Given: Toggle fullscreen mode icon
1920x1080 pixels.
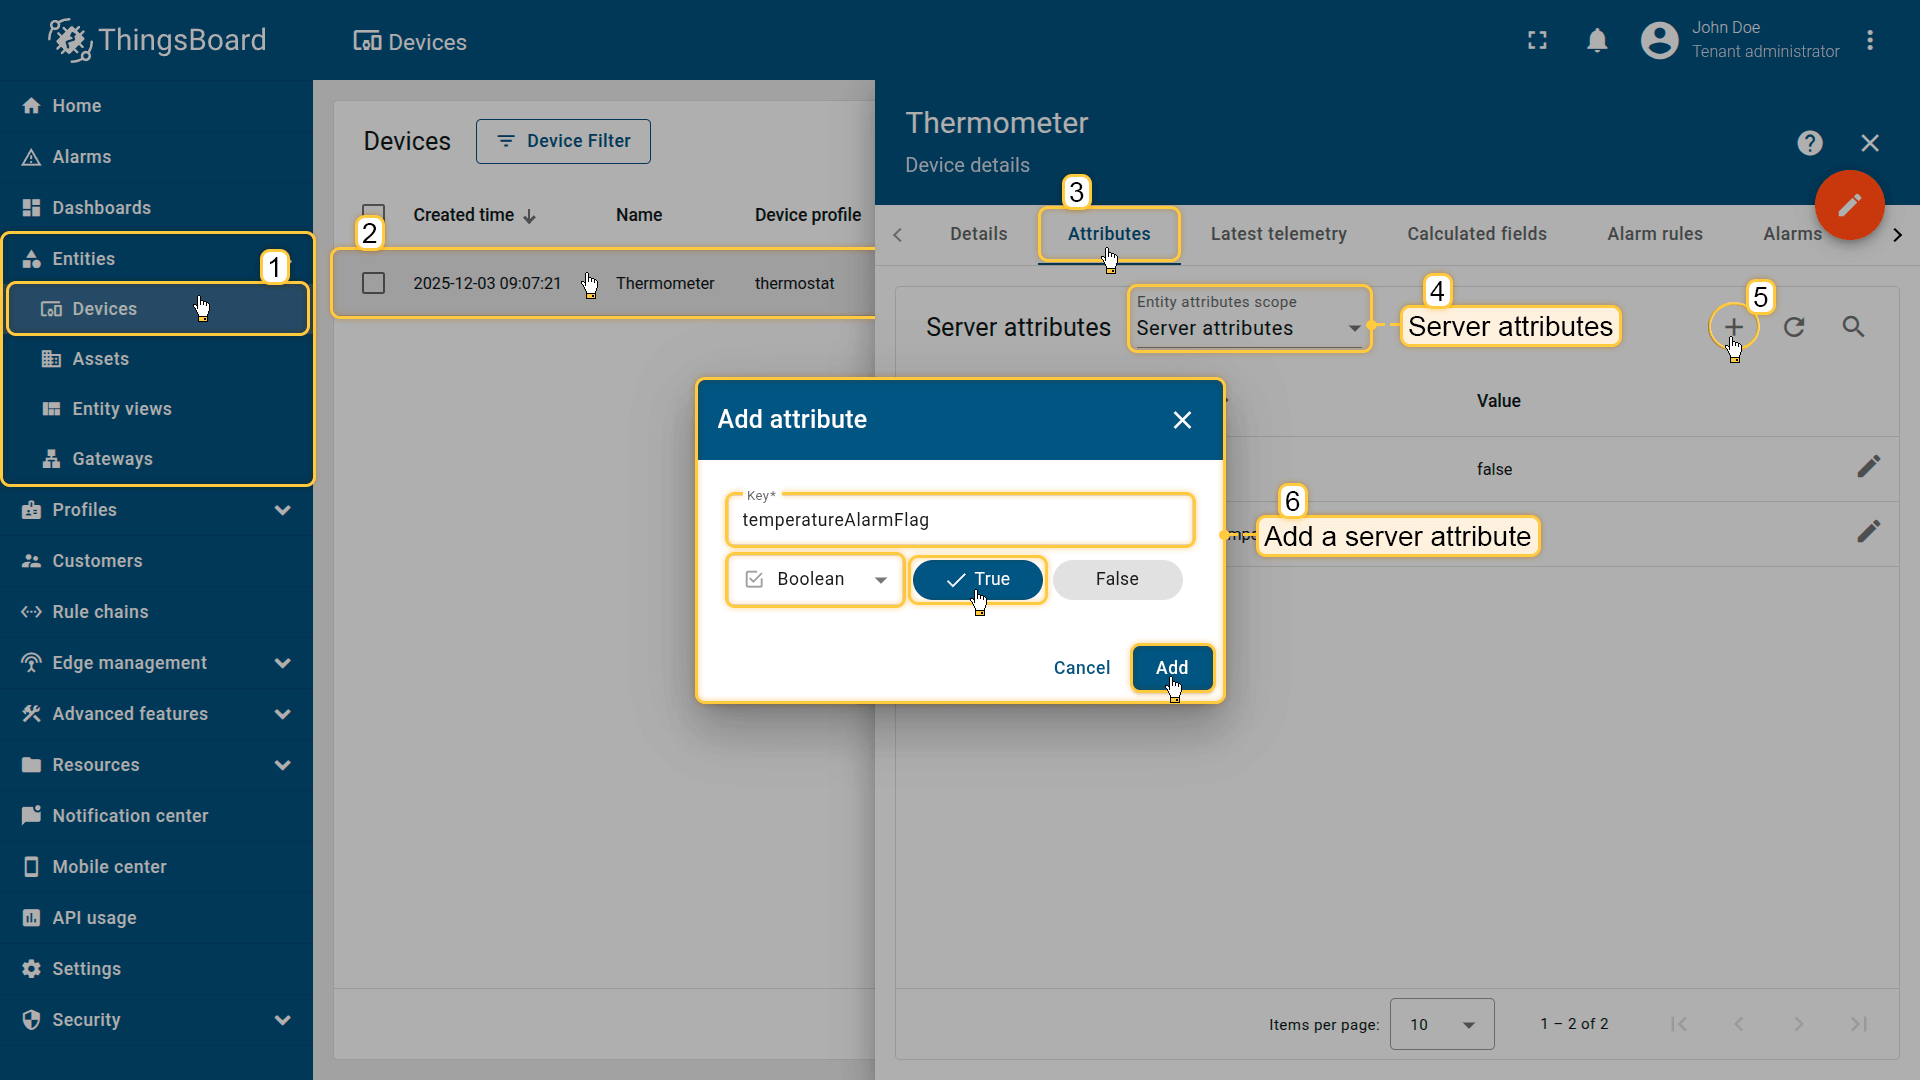Looking at the screenshot, I should (1537, 41).
